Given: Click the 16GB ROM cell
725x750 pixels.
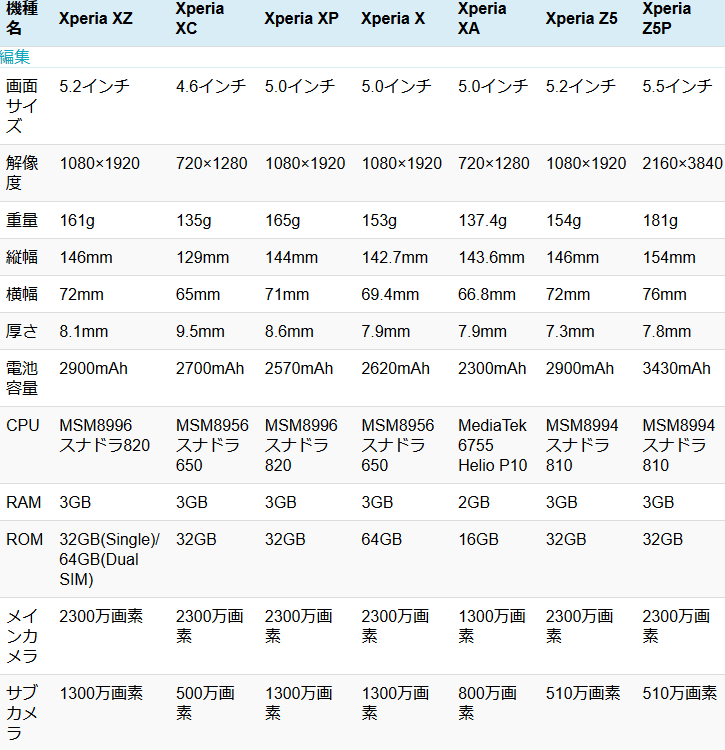Looking at the screenshot, I should tap(478, 539).
